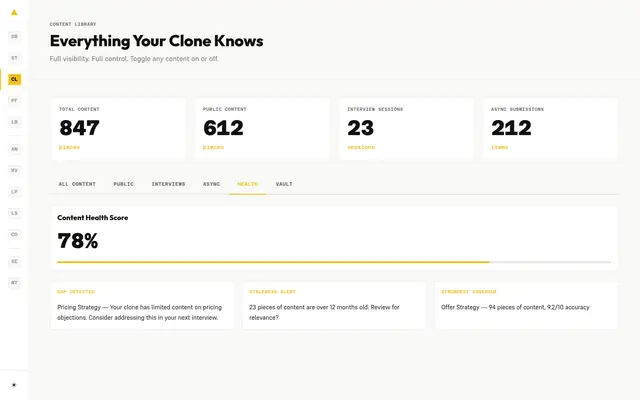Open the Gap Detected pricing strategy card
The image size is (640, 400).
pos(142,306)
